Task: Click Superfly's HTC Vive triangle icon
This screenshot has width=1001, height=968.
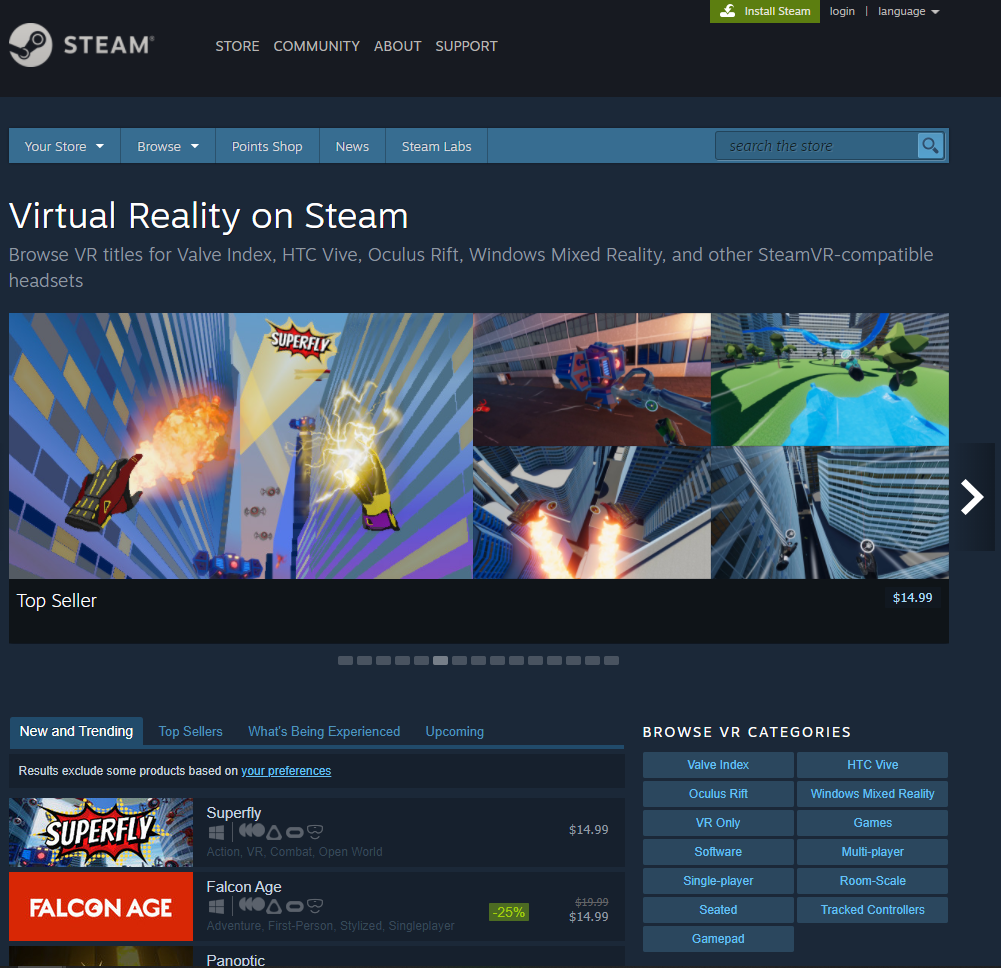Action: pos(274,832)
